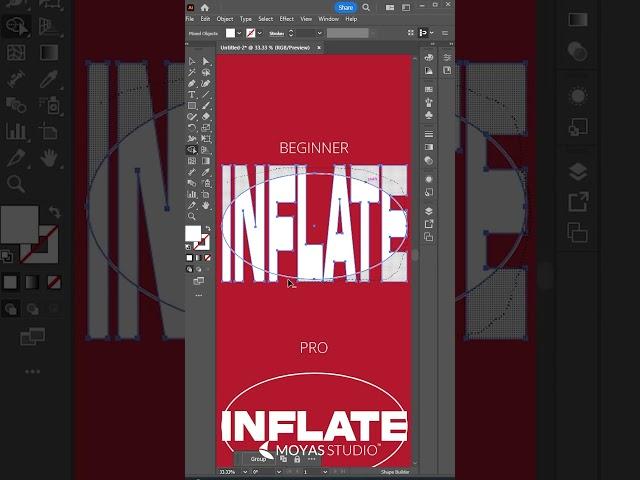Open the Type menu
This screenshot has height=480, width=640.
click(246, 19)
